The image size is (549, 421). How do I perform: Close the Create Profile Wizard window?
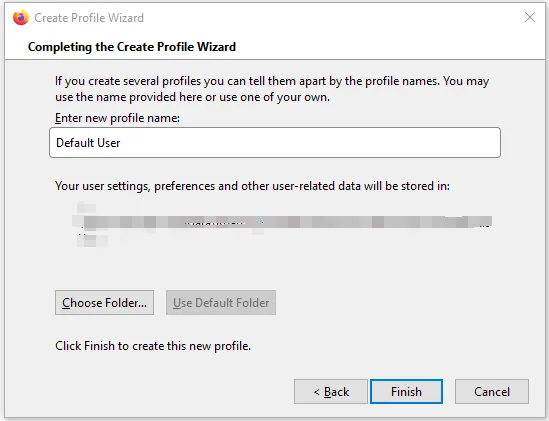tap(530, 17)
